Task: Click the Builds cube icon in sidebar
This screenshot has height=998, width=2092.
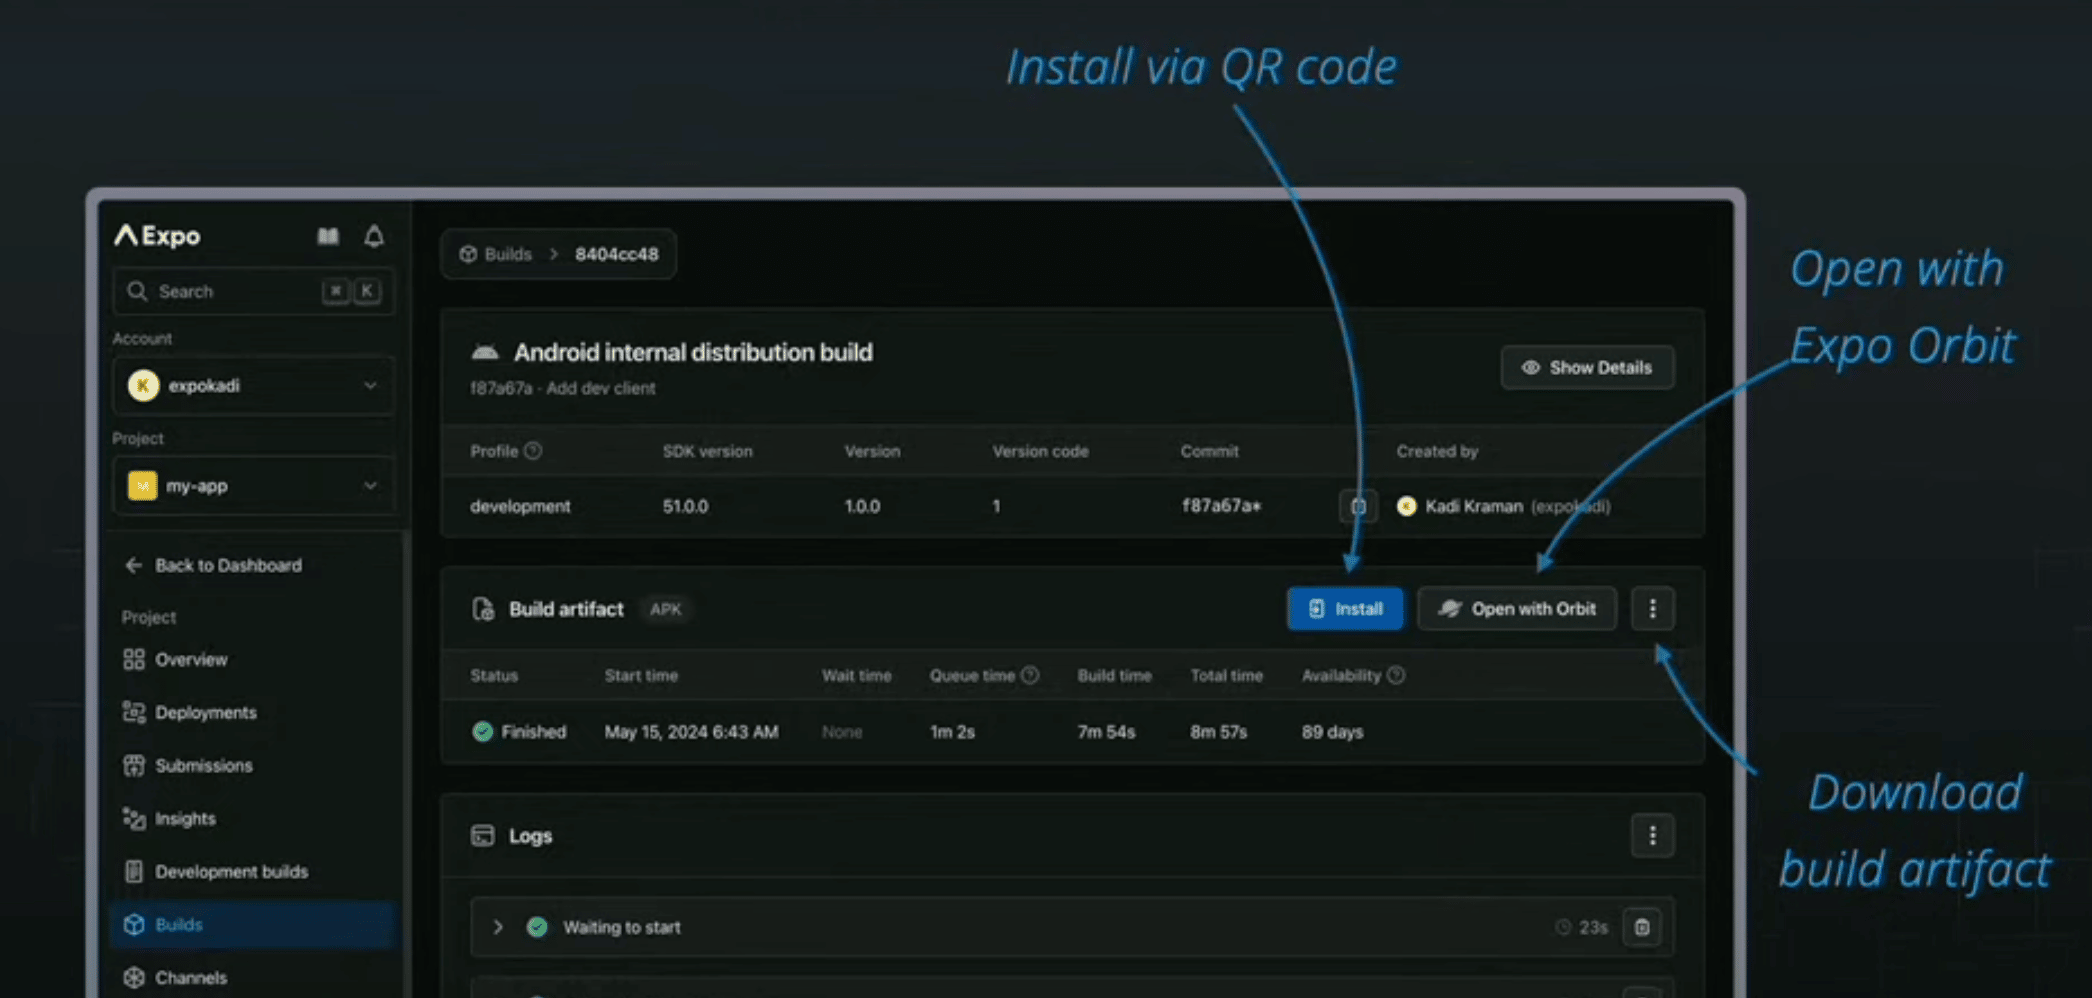Action: tap(134, 925)
